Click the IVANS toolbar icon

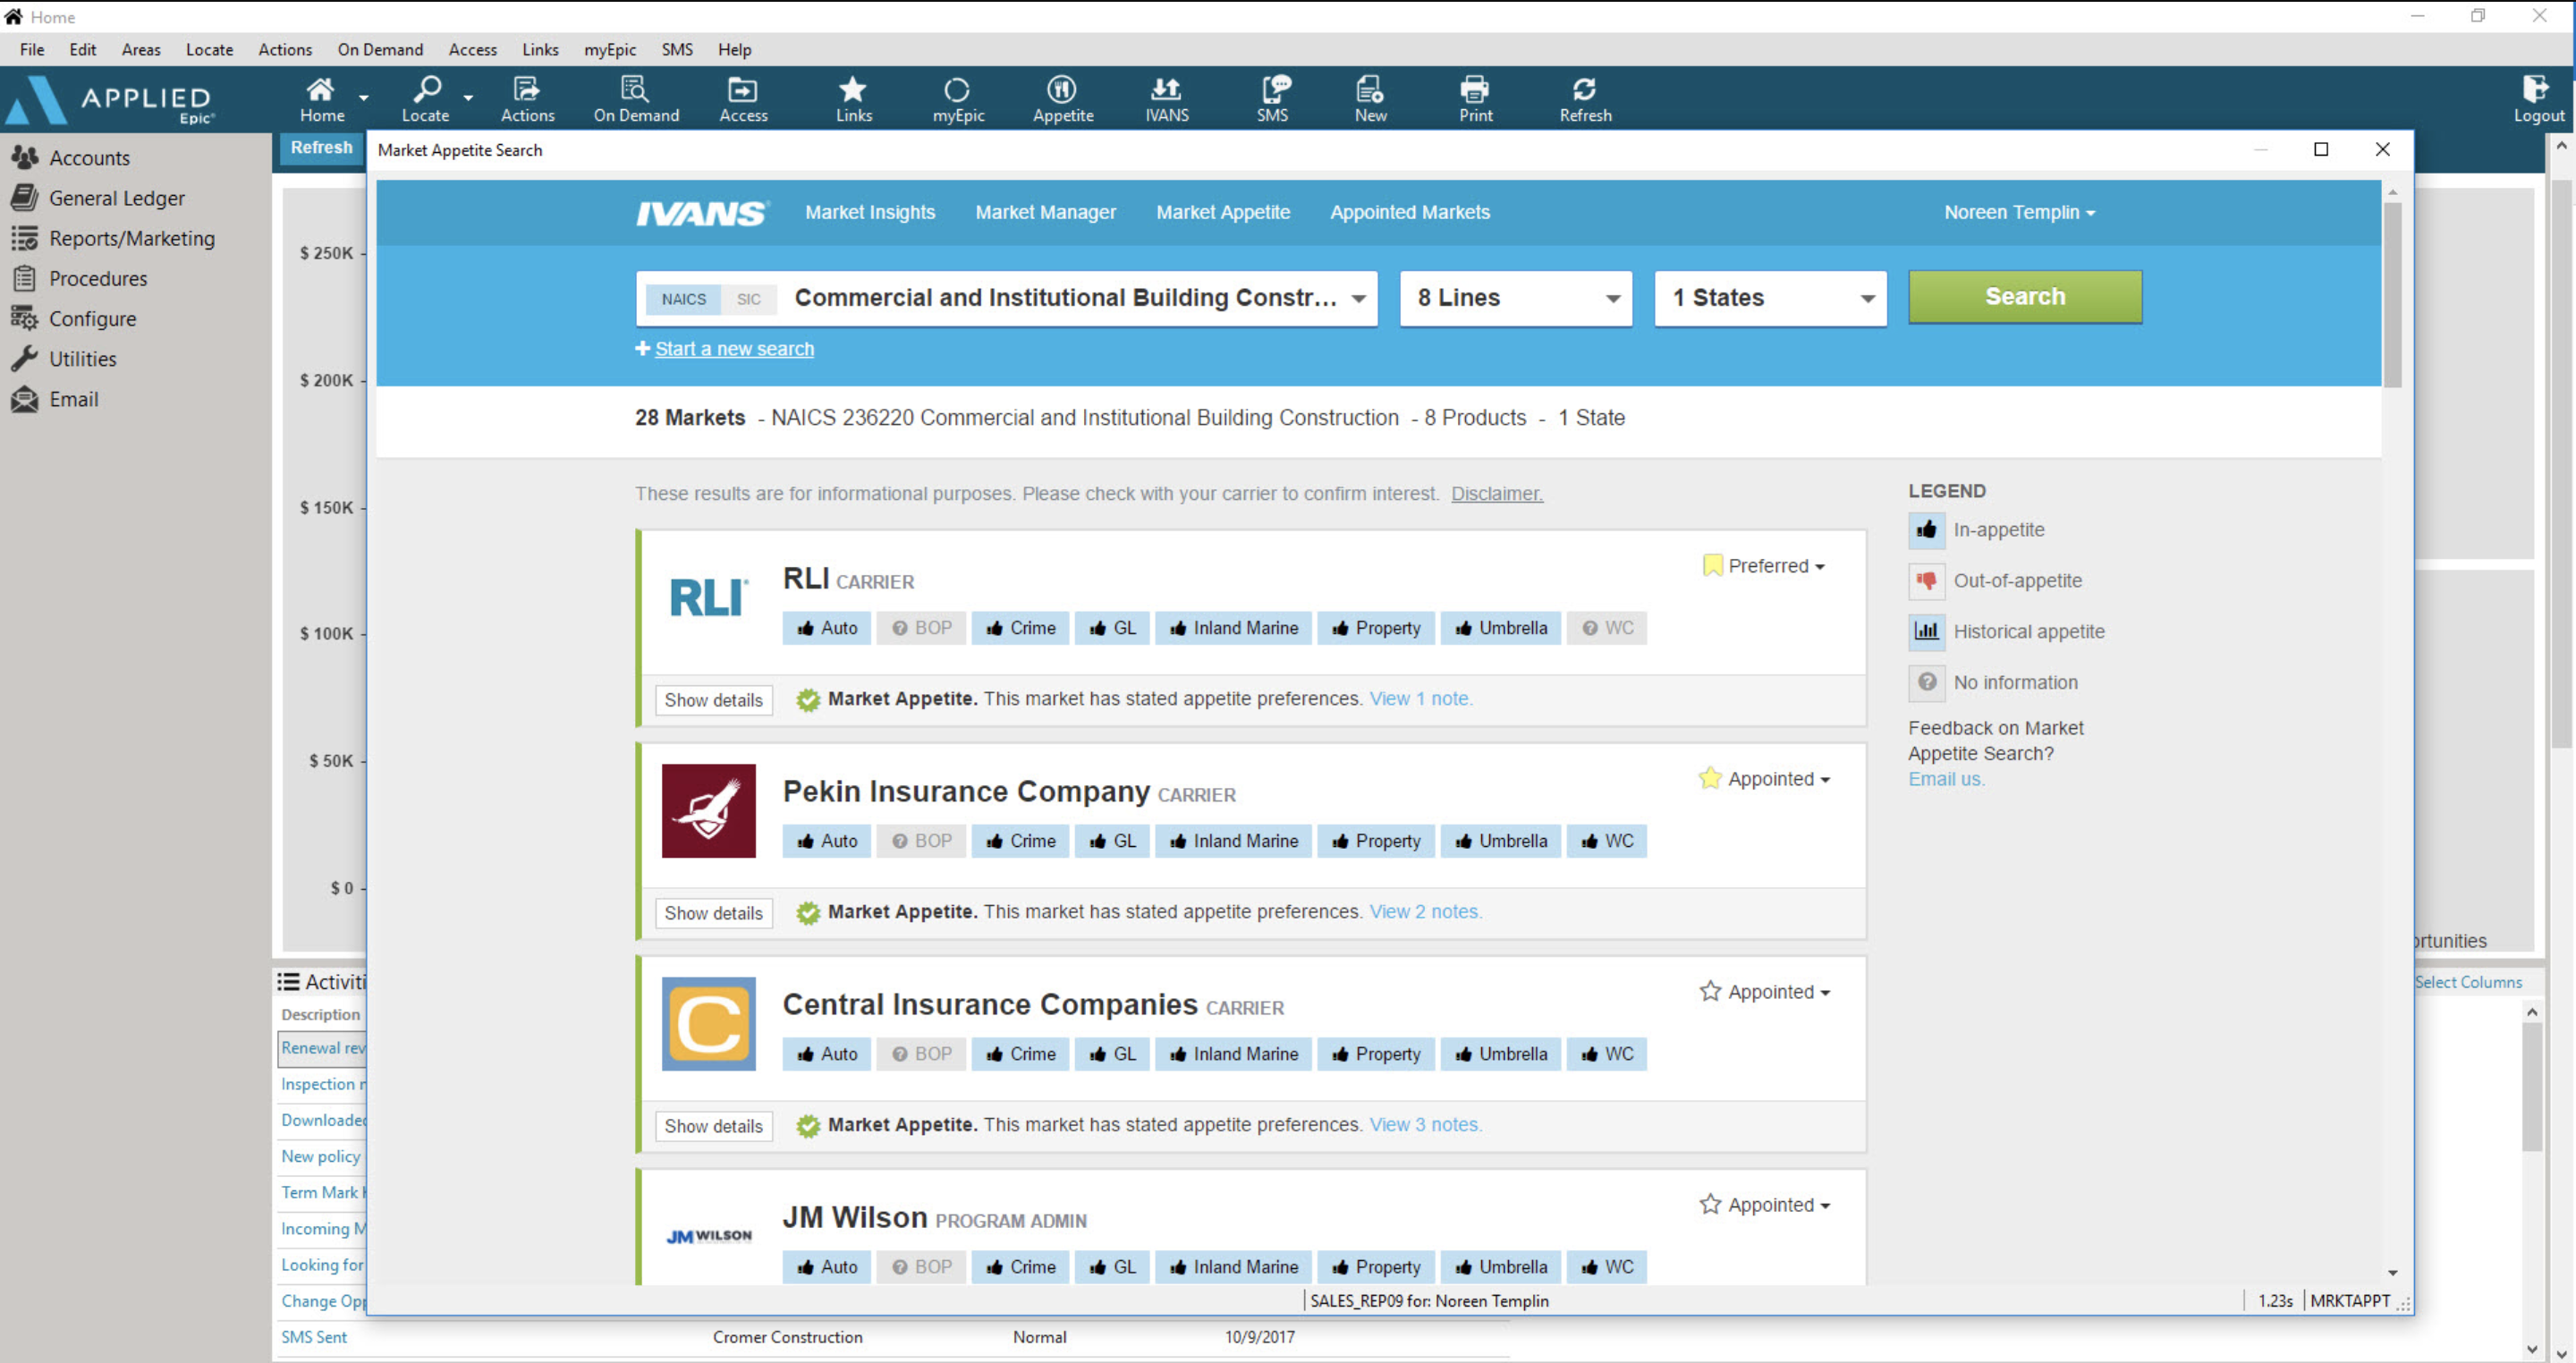coord(1164,97)
